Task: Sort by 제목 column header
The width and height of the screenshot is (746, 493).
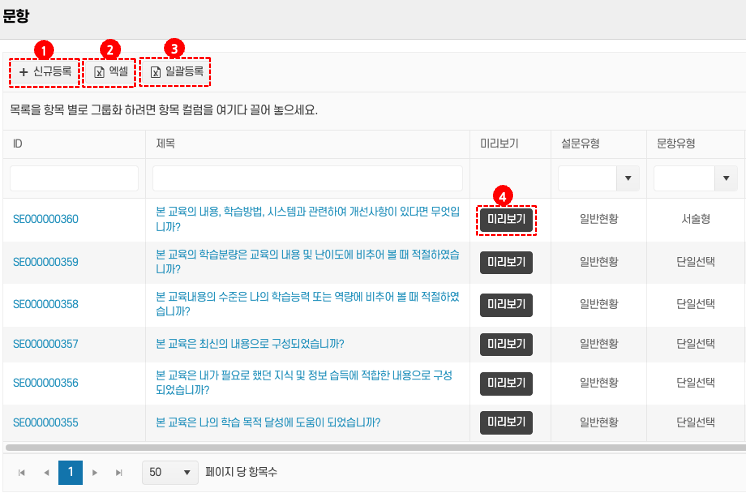Action: [166, 144]
